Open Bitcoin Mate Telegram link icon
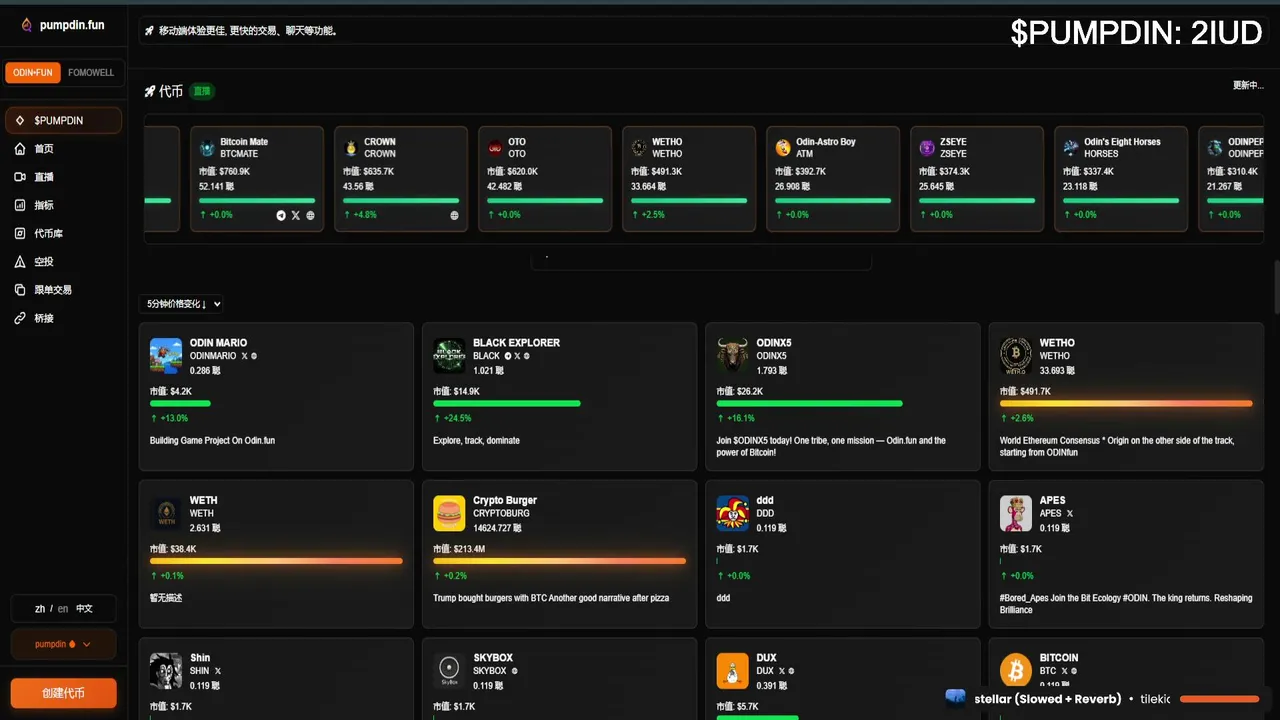 tap(281, 215)
